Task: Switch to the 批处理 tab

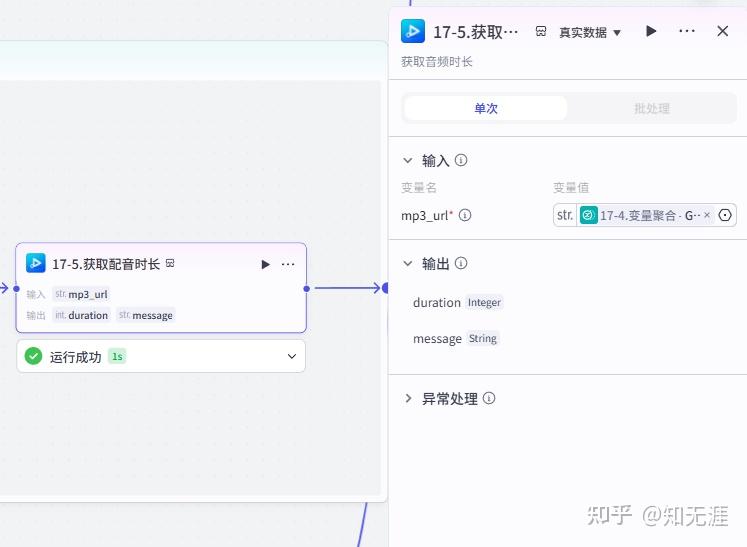Action: 652,108
